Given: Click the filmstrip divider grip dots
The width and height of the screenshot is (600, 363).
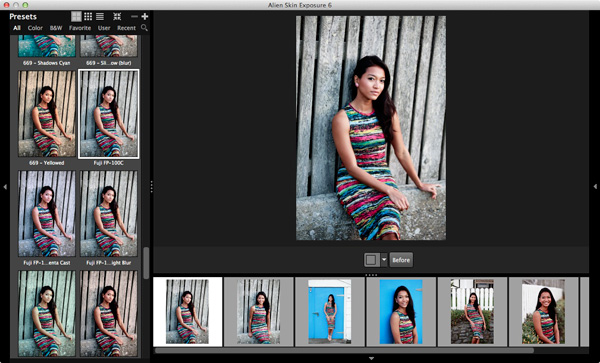Looking at the screenshot, I should tap(371, 275).
